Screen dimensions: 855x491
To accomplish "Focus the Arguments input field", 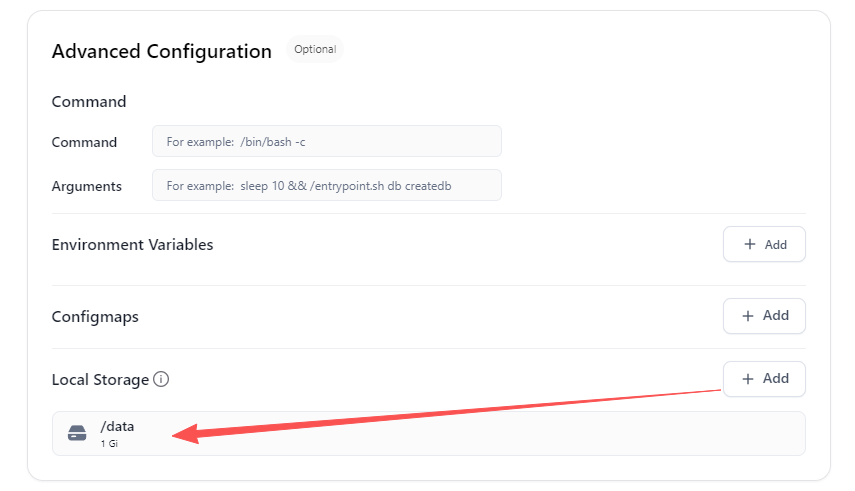I will click(x=327, y=185).
